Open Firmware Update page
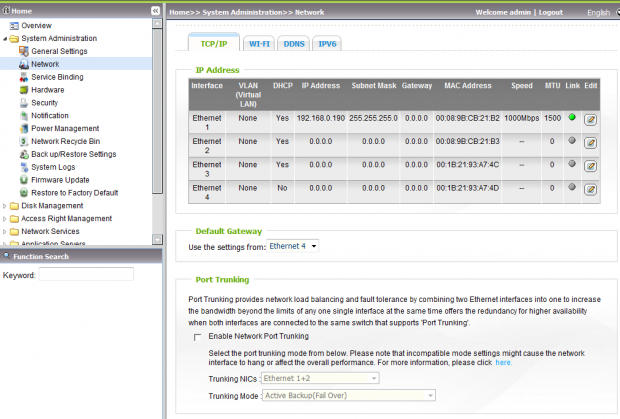The width and height of the screenshot is (620, 419). [60, 180]
